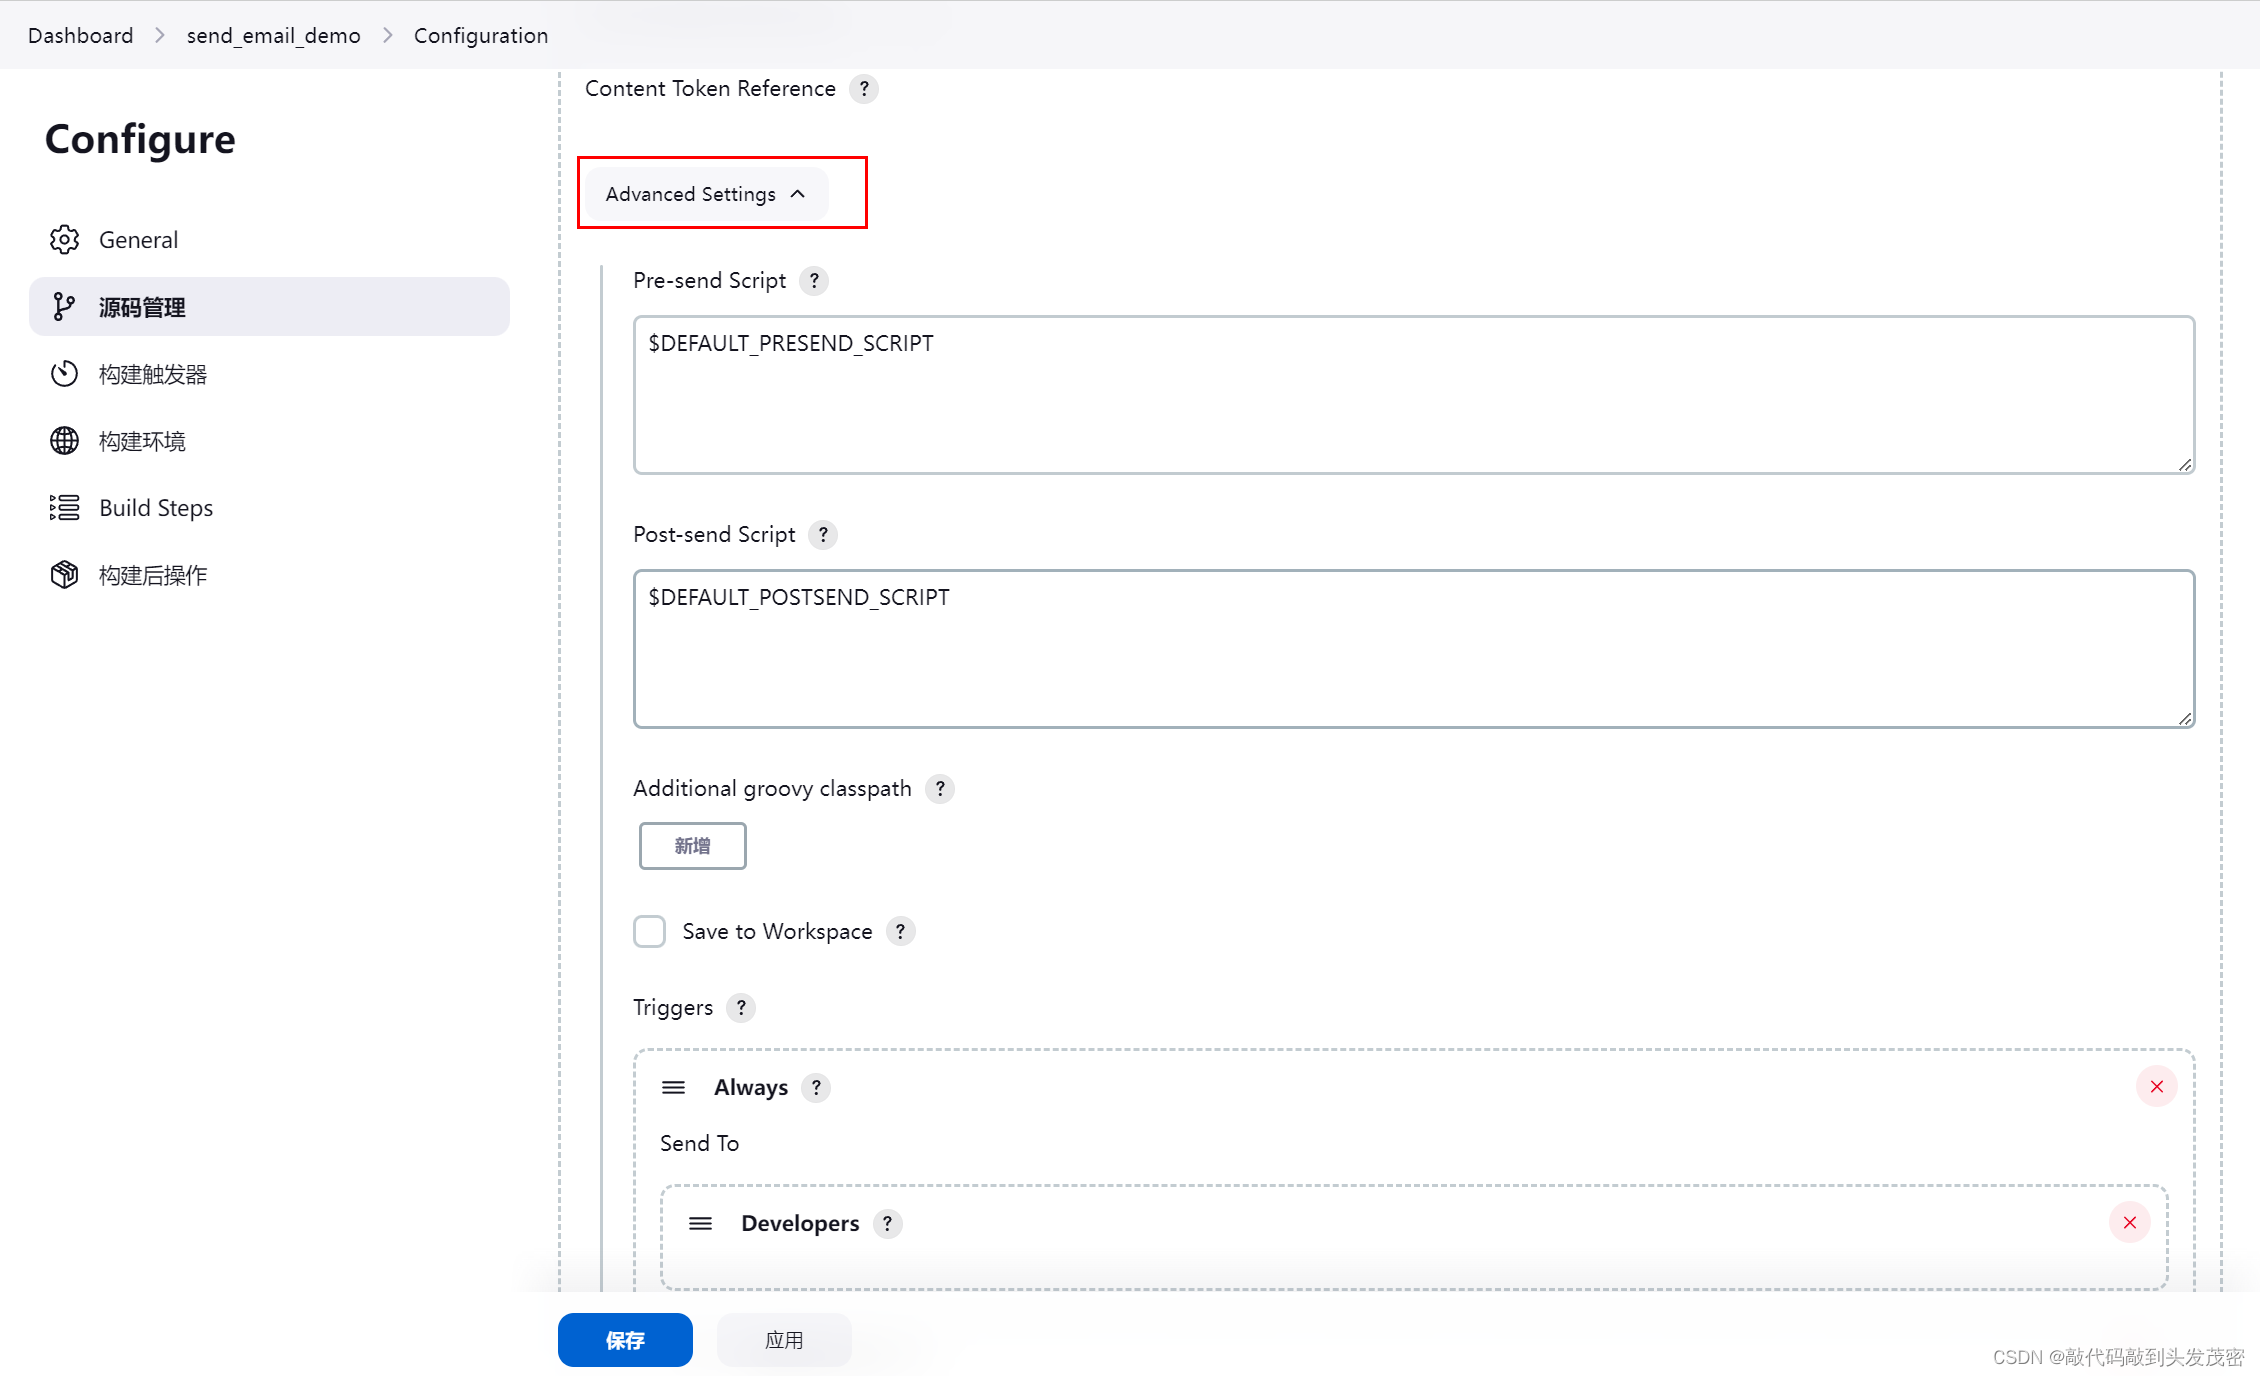Open help for Developers recipient
The width and height of the screenshot is (2260, 1376).
tap(887, 1224)
